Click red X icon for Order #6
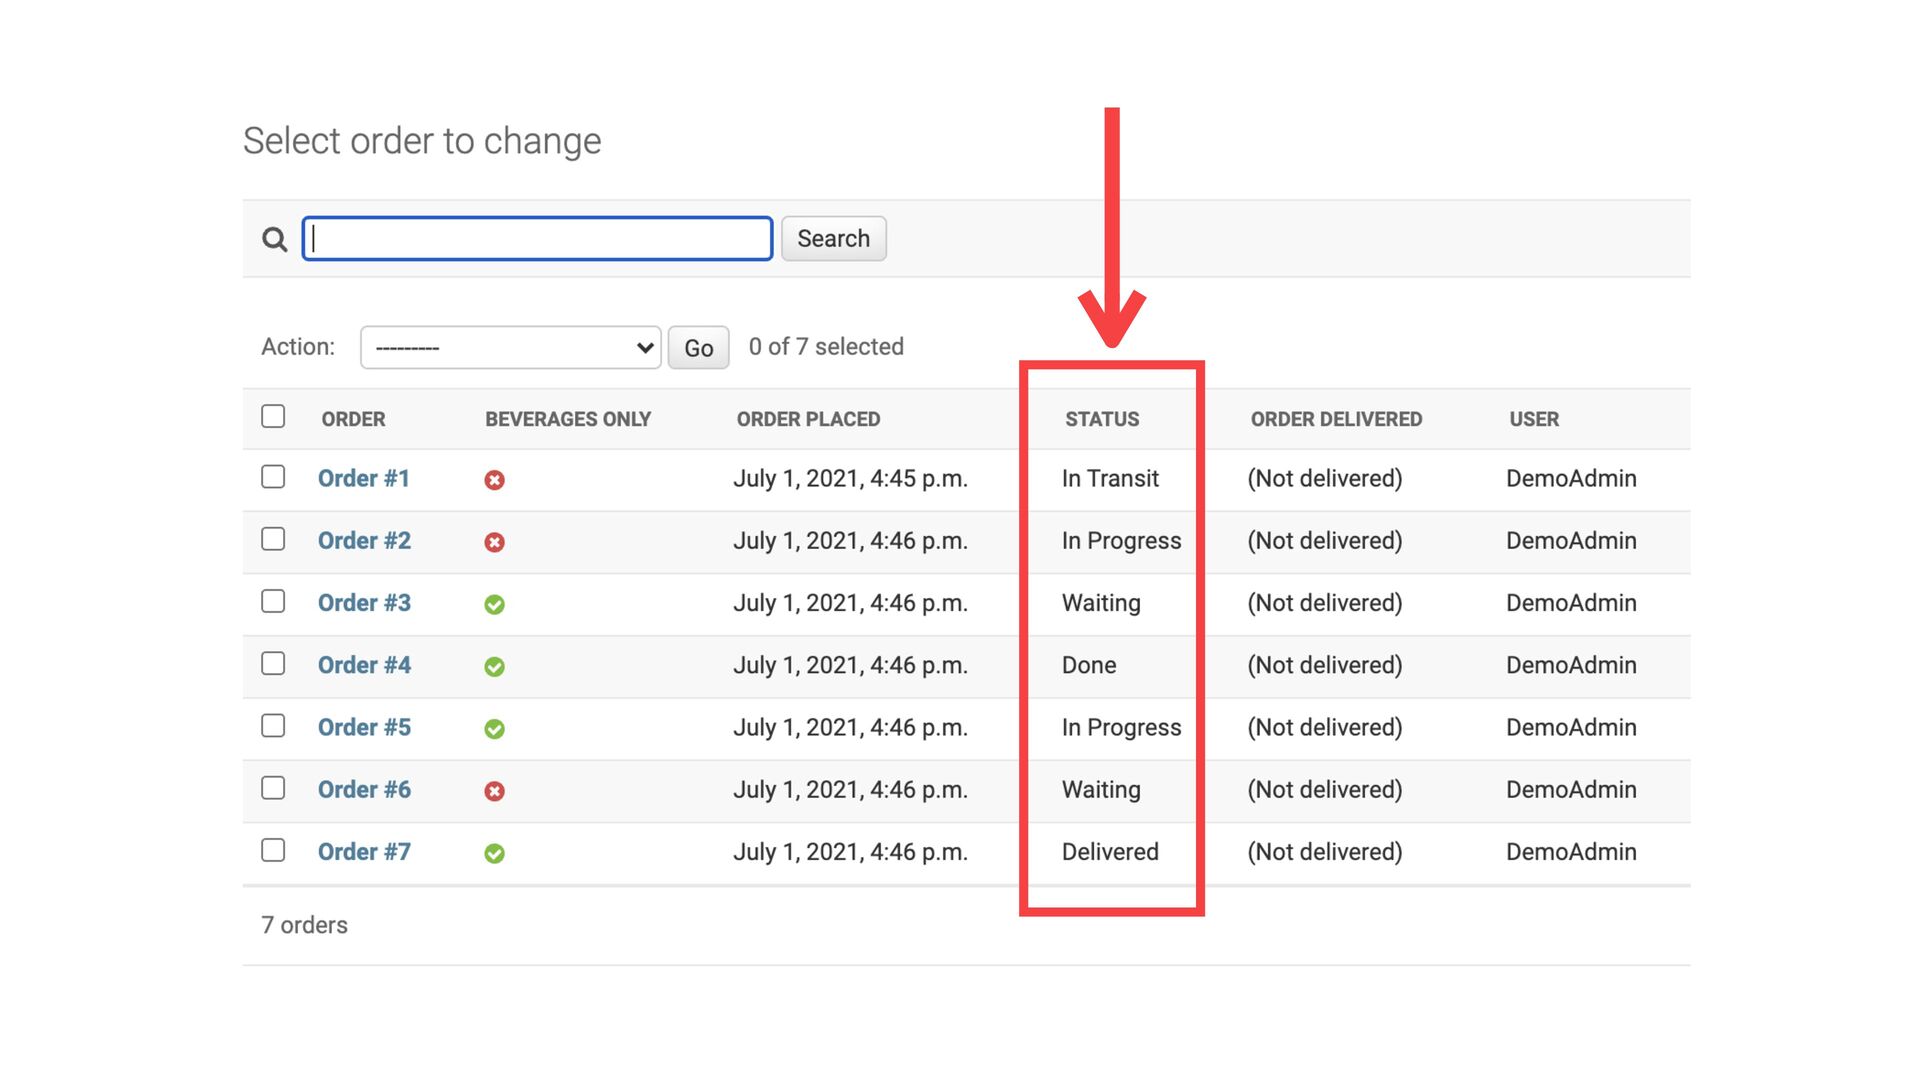This screenshot has height=1080, width=1920. tap(494, 791)
